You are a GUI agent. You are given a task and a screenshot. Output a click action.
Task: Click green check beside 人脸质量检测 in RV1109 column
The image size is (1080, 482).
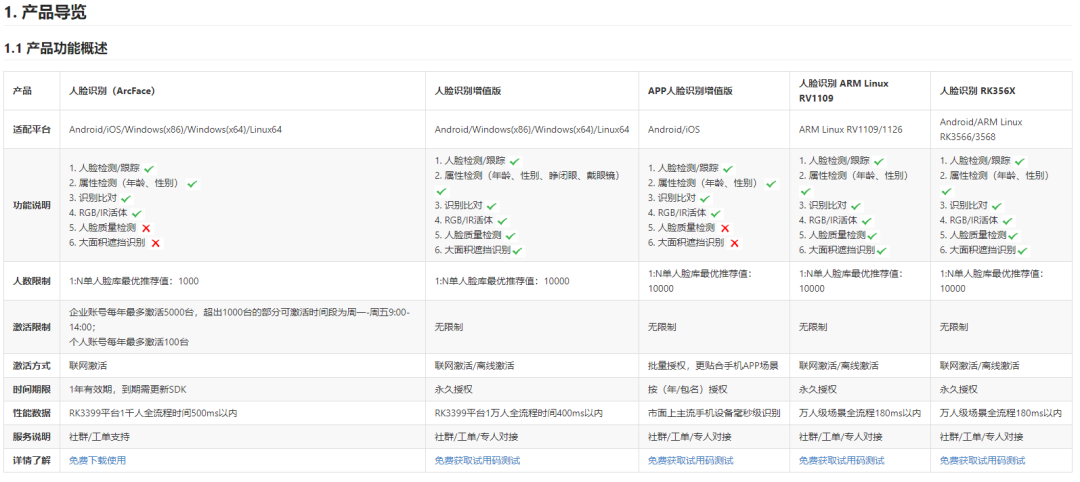tap(873, 235)
